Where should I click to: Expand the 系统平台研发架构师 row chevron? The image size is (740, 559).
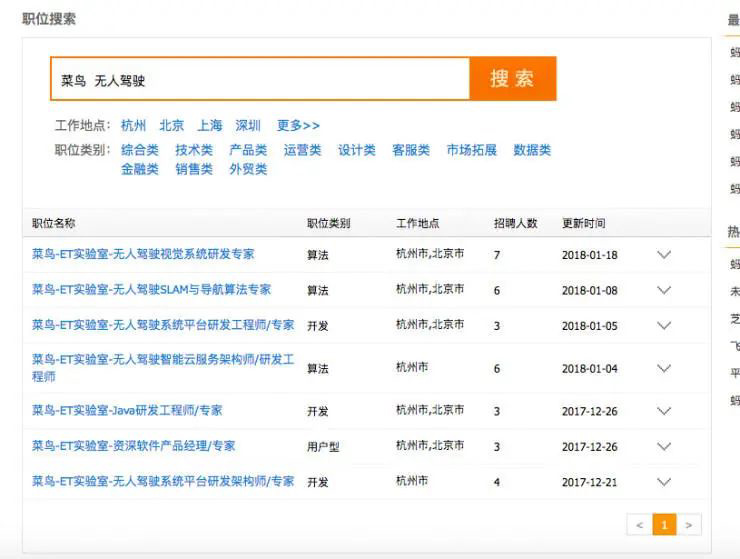pyautogui.click(x=663, y=482)
